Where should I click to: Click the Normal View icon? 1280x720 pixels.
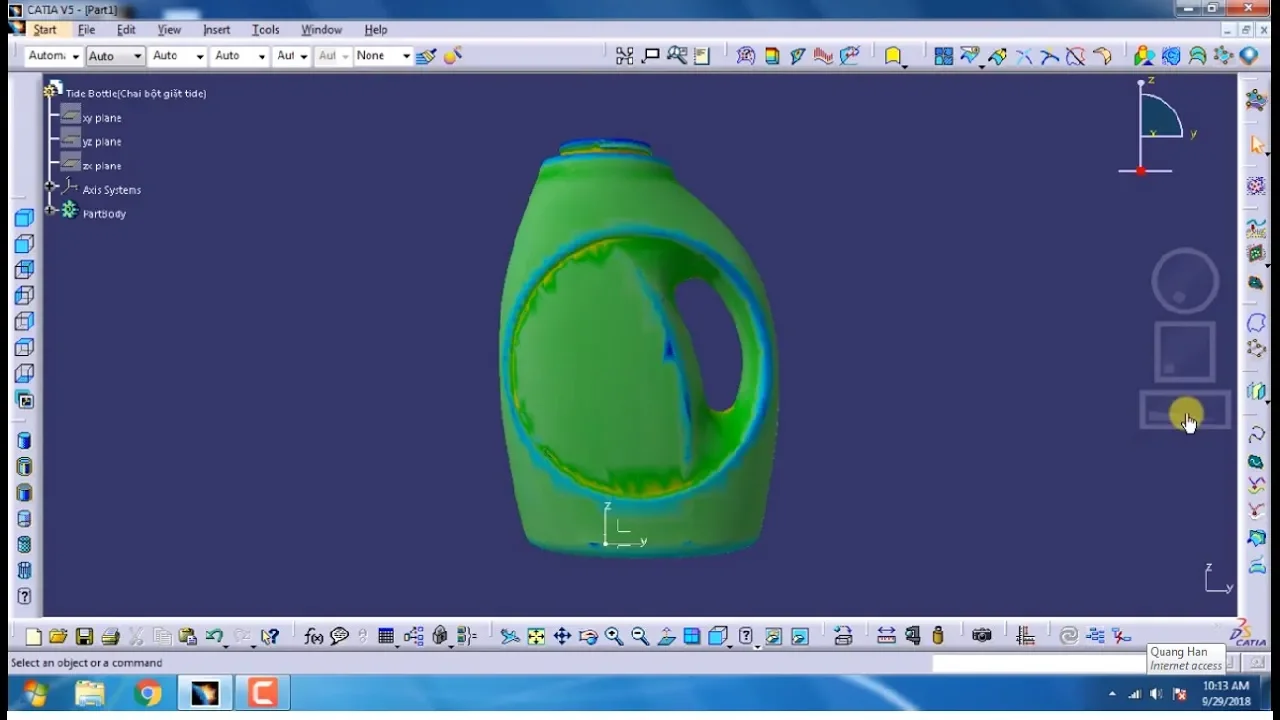pyautogui.click(x=666, y=636)
